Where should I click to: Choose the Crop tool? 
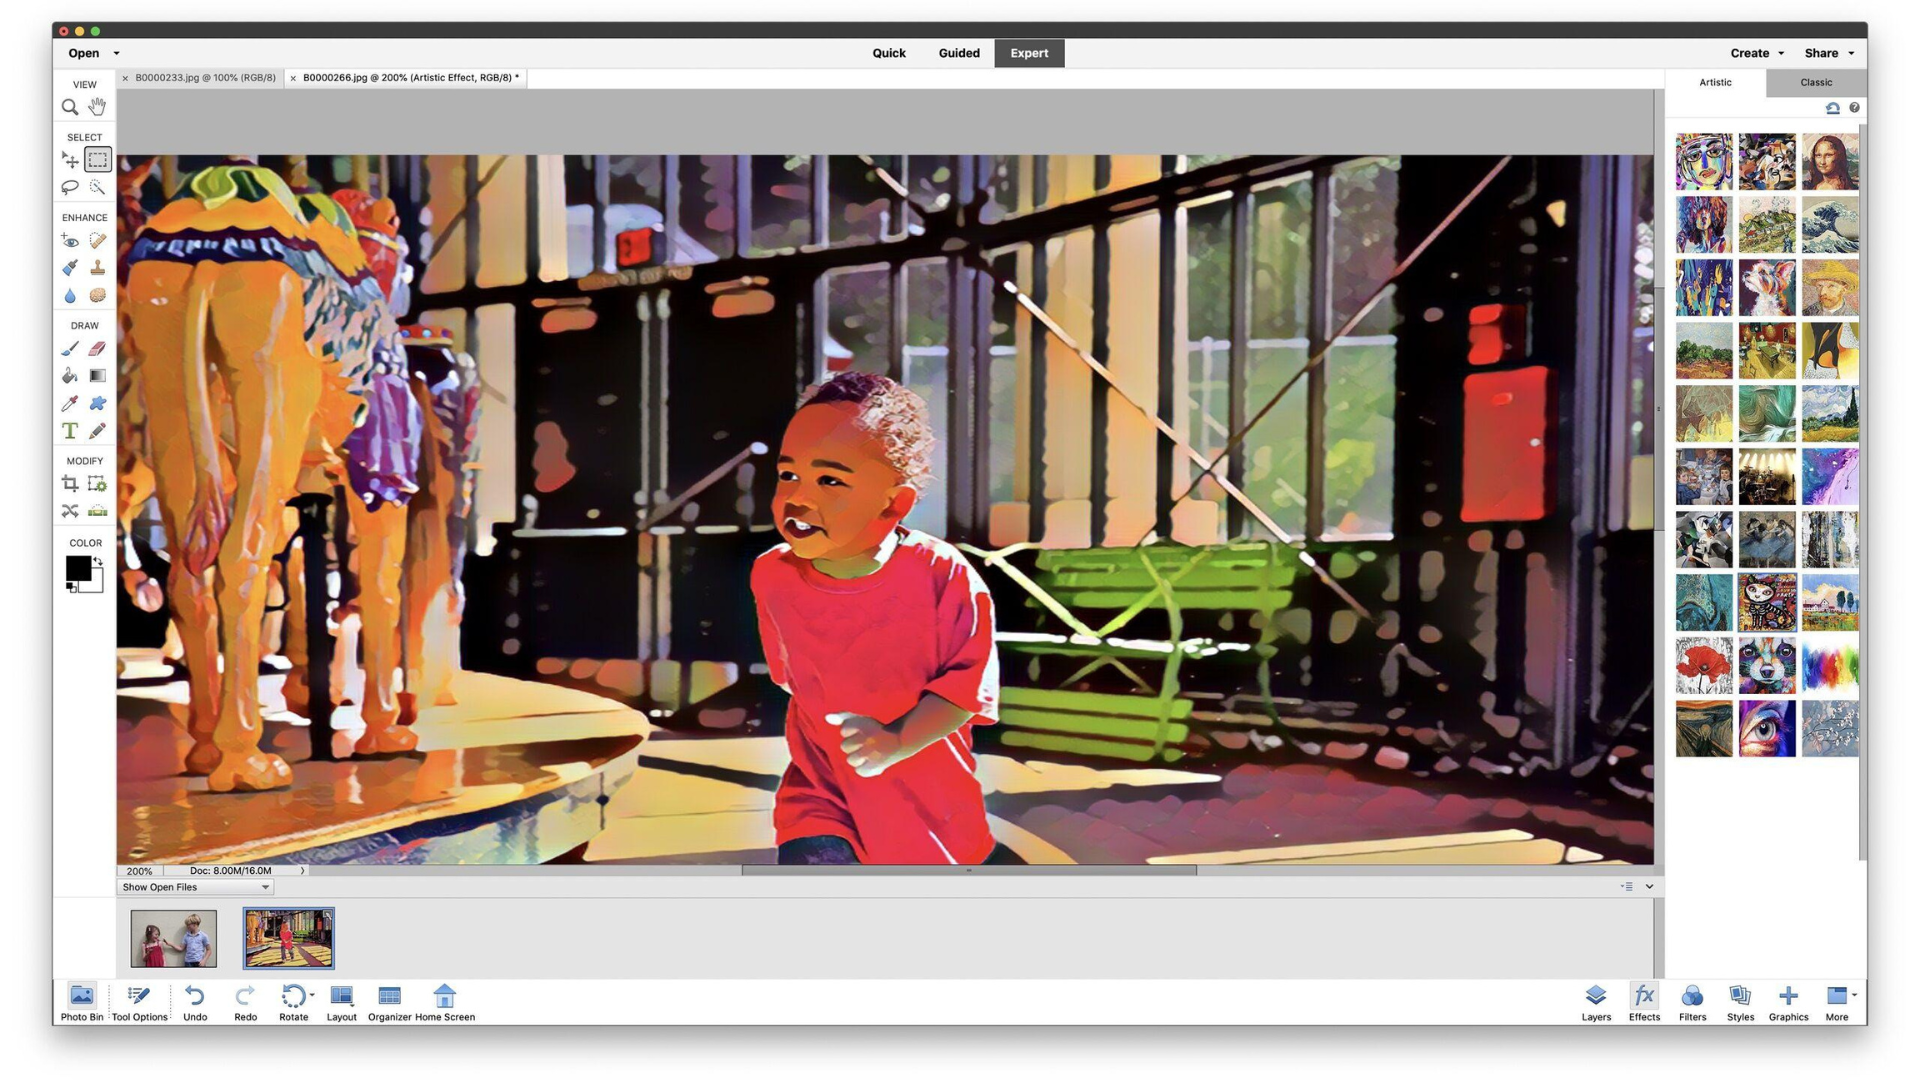(x=70, y=484)
